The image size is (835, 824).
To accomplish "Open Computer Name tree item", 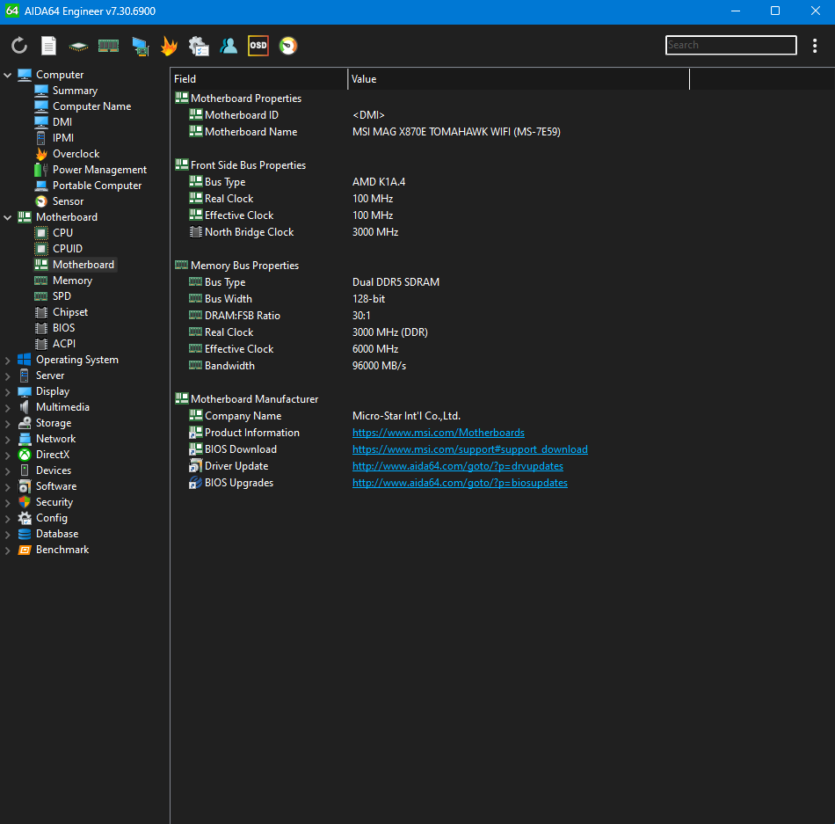I will tap(92, 107).
